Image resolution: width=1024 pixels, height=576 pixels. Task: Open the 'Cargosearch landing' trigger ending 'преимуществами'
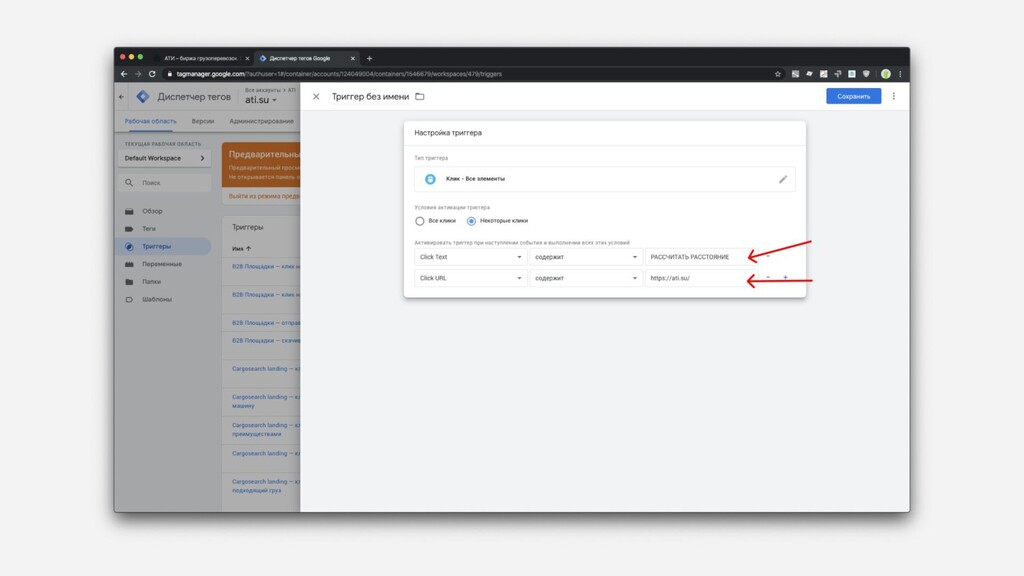[265, 429]
